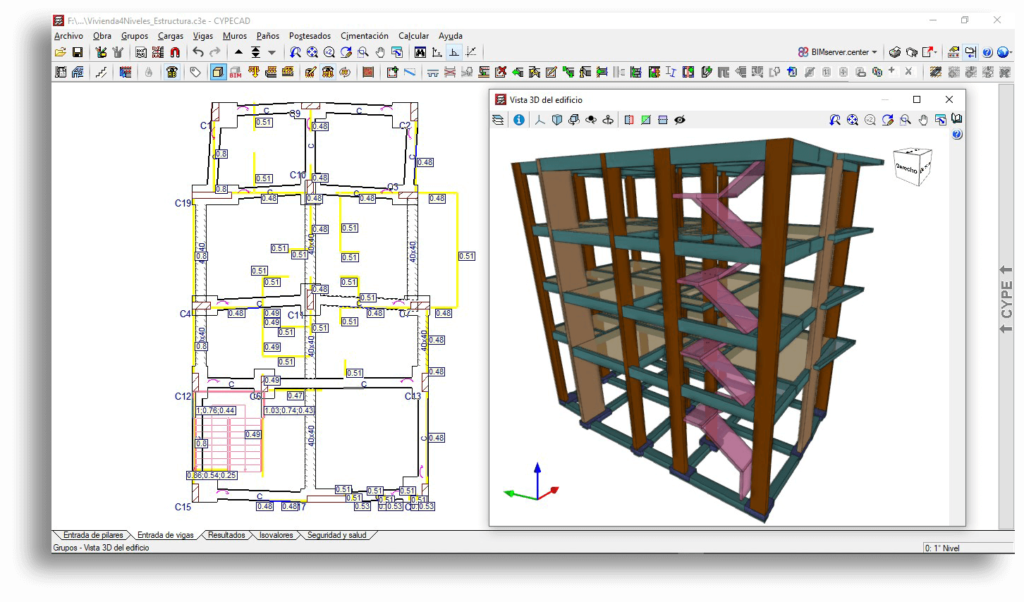Click the blue info icon in 3D view
1024x602 pixels.
click(x=519, y=120)
